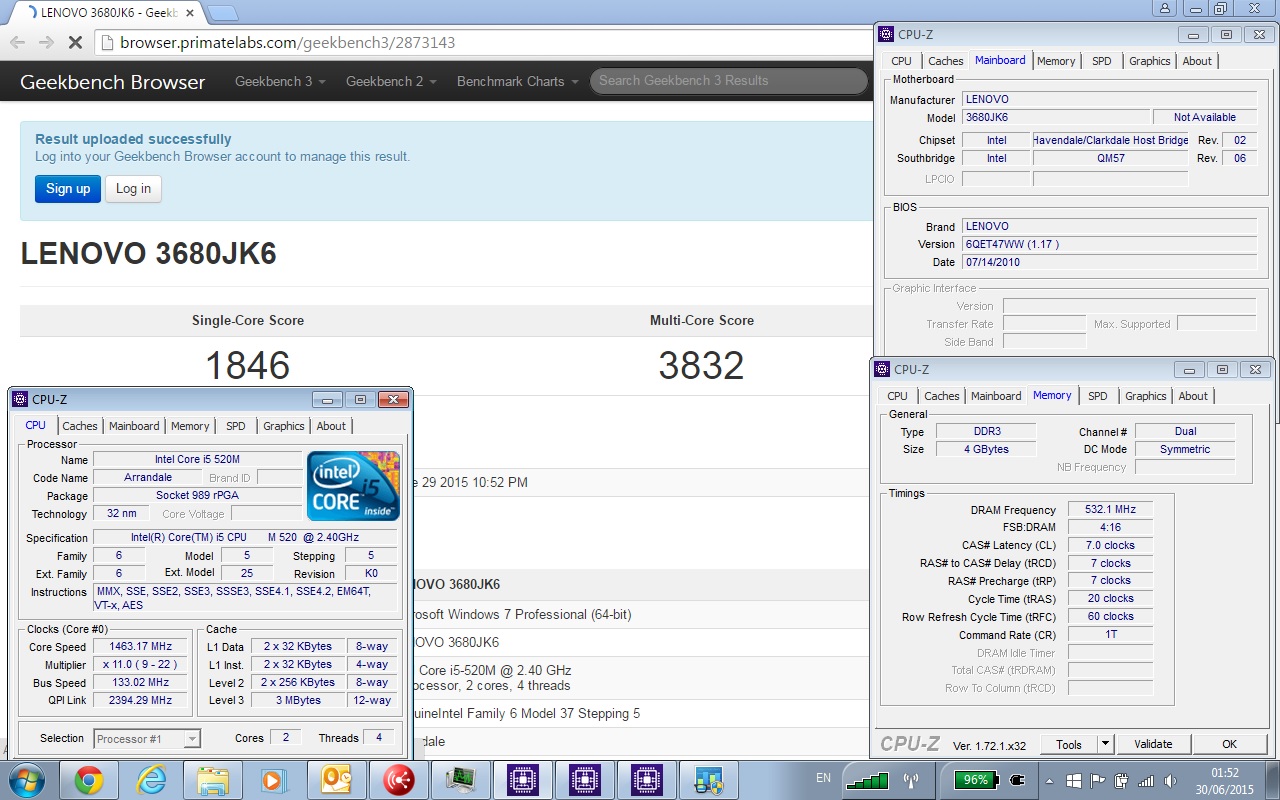Switch to the SPD tab in the CPU-Z CPU window
Viewport: 1280px width, 800px height.
point(235,426)
